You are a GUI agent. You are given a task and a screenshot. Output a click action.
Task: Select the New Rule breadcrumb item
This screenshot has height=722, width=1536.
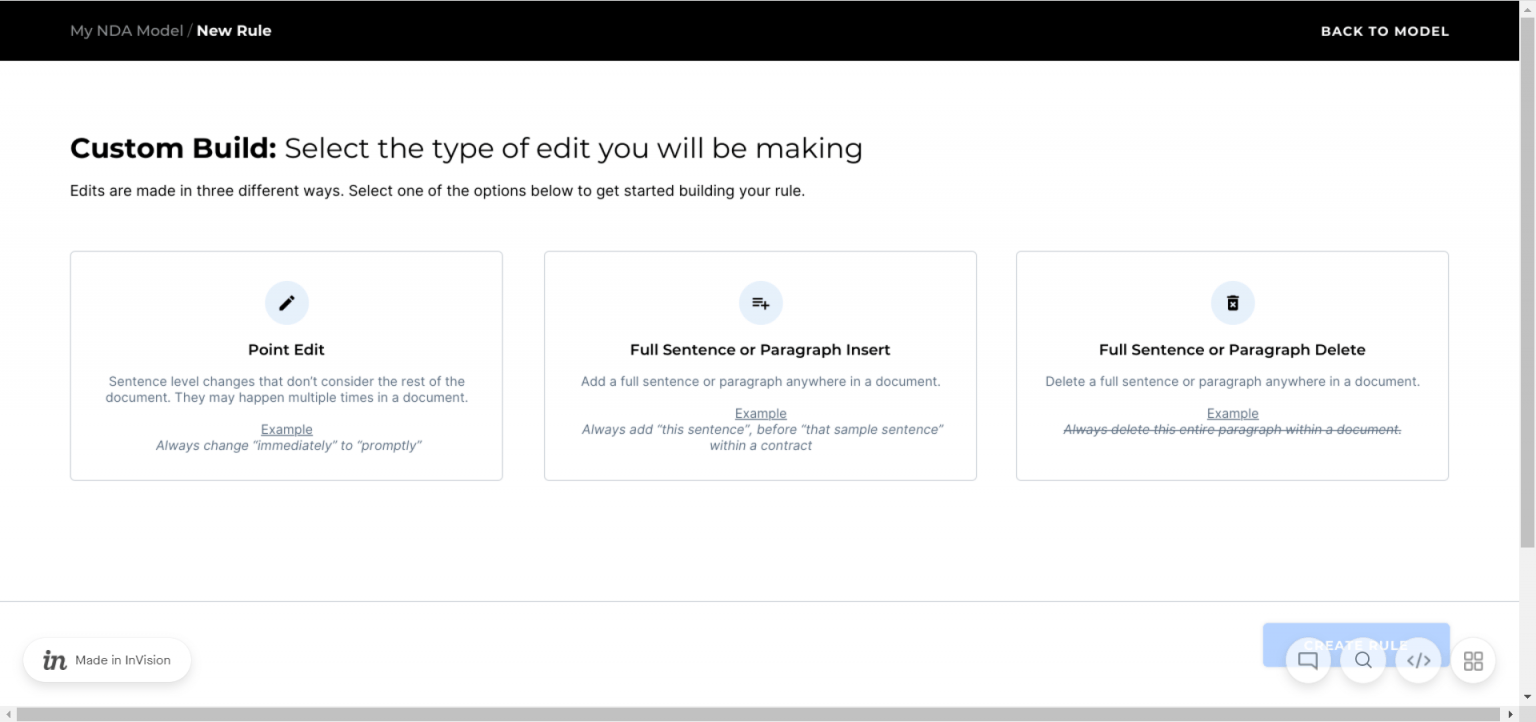(234, 30)
